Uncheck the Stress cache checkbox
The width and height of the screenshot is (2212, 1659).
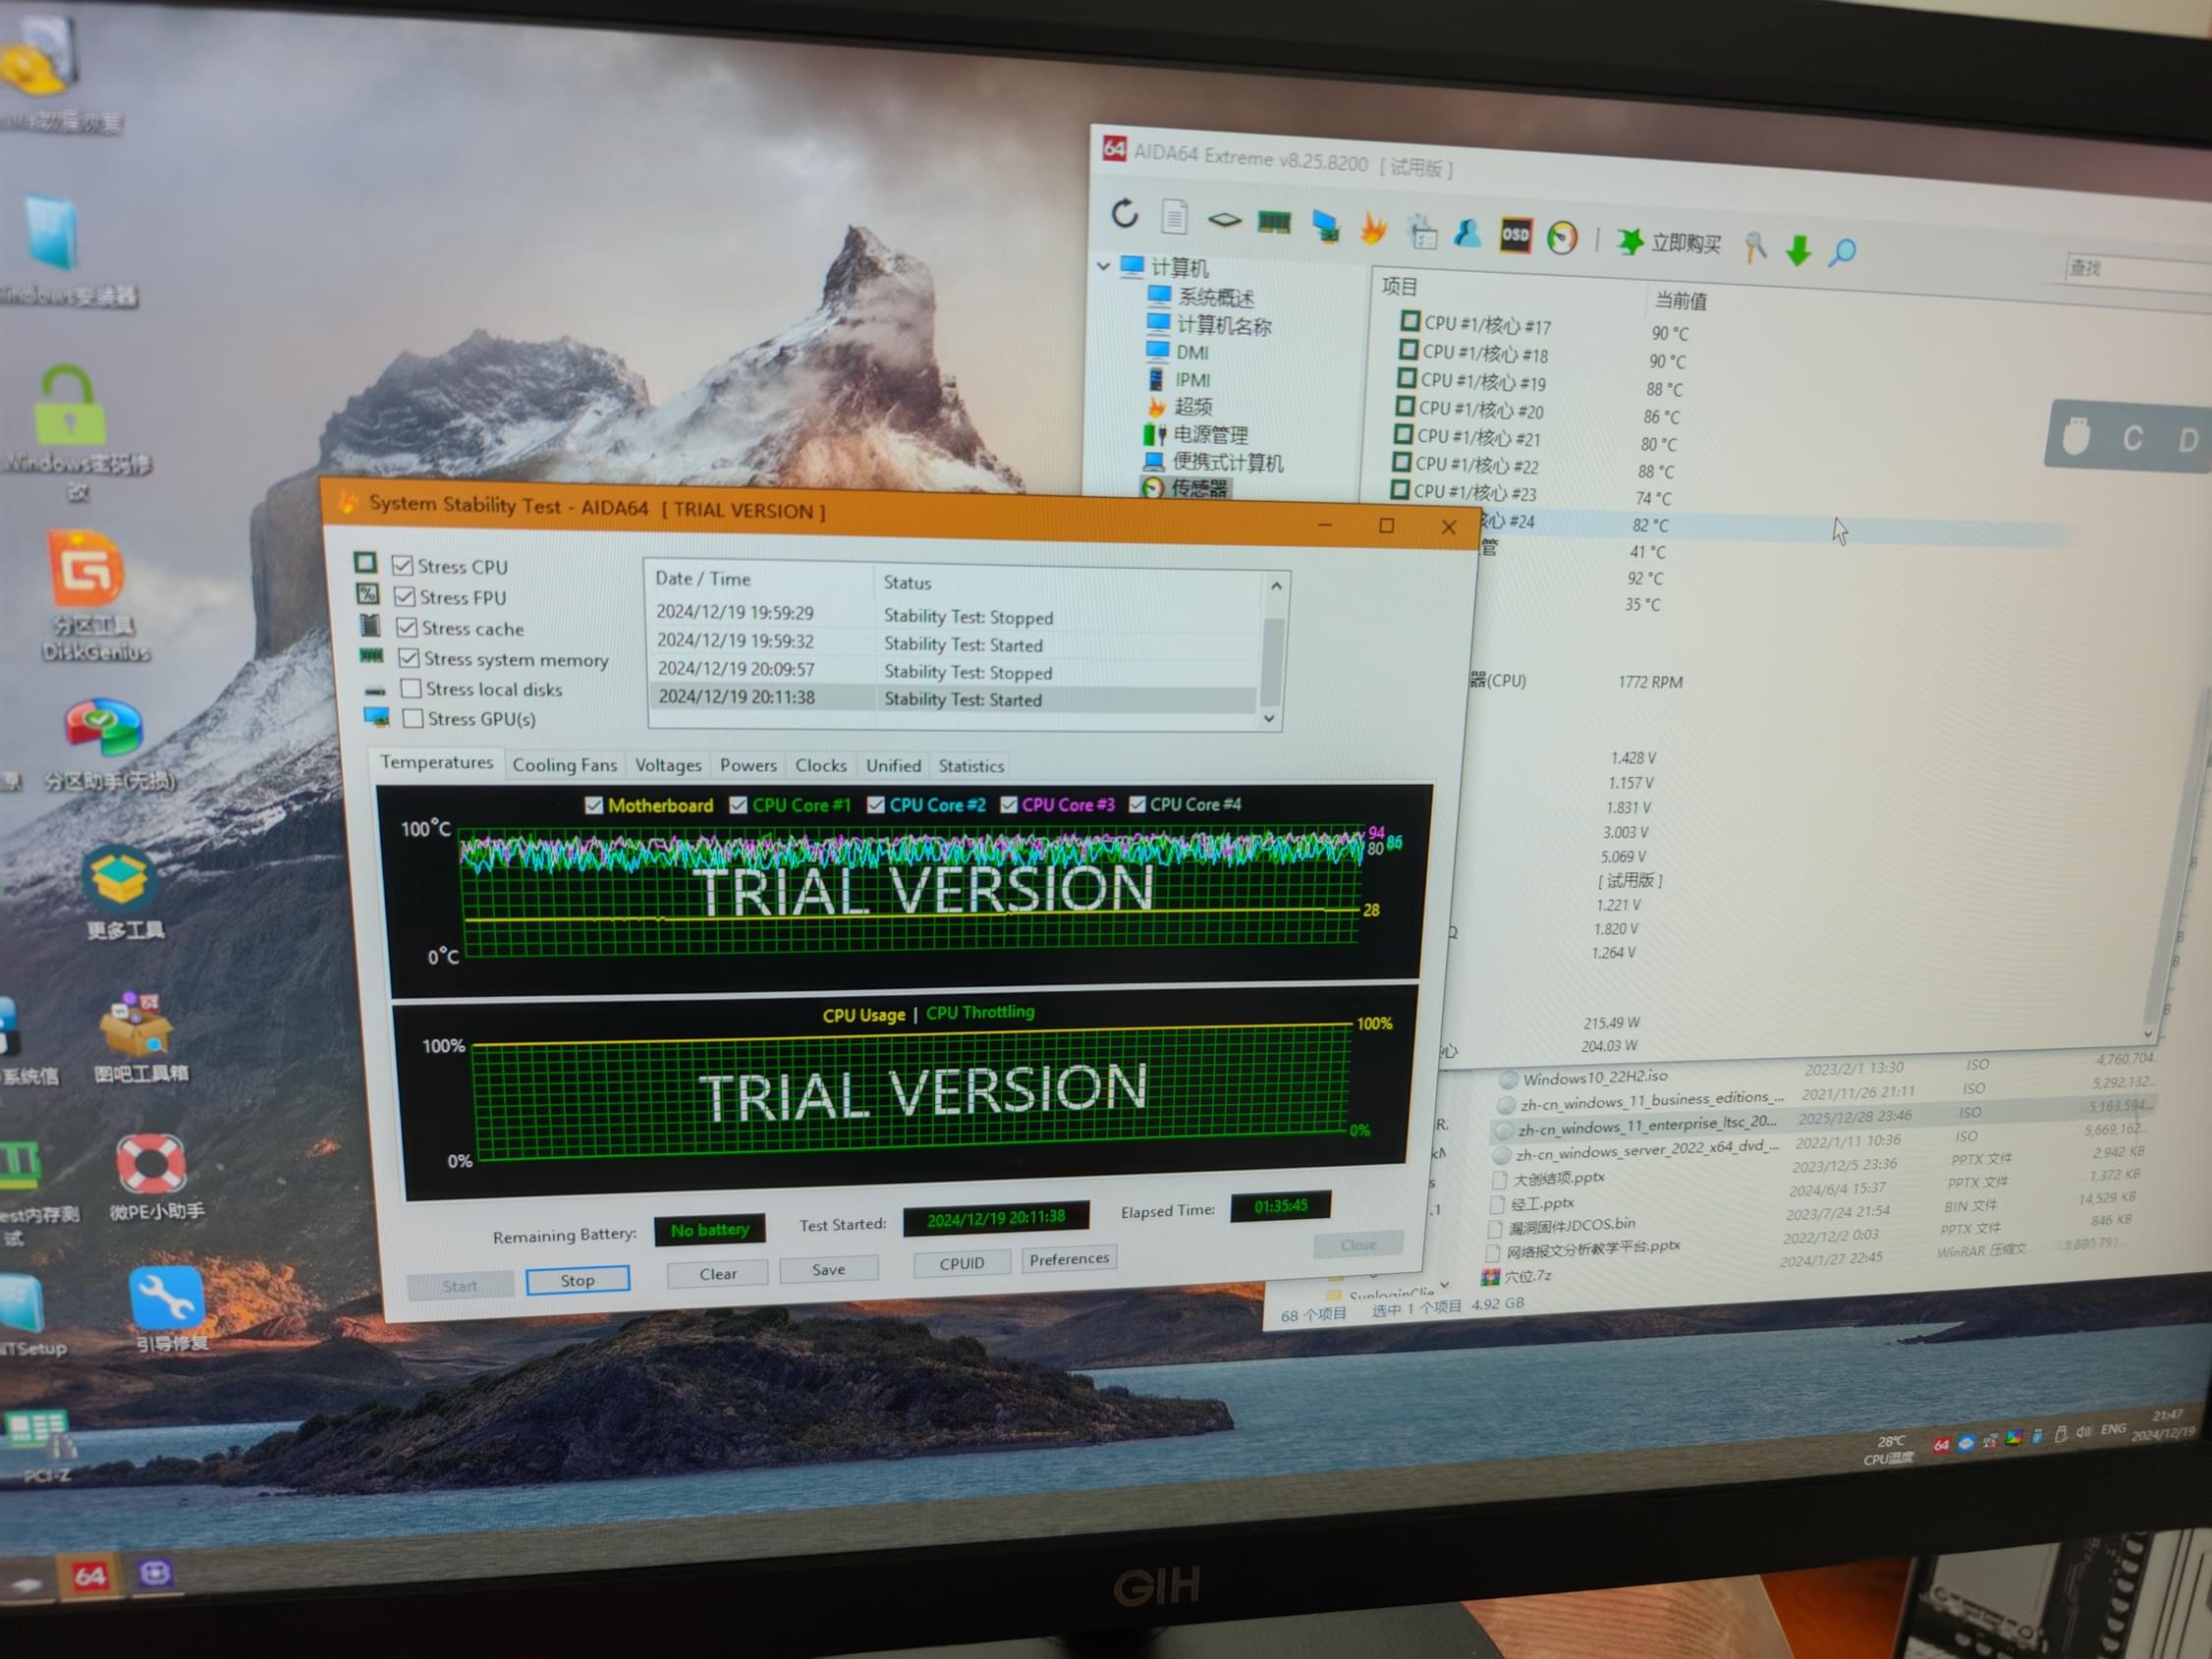pos(407,628)
